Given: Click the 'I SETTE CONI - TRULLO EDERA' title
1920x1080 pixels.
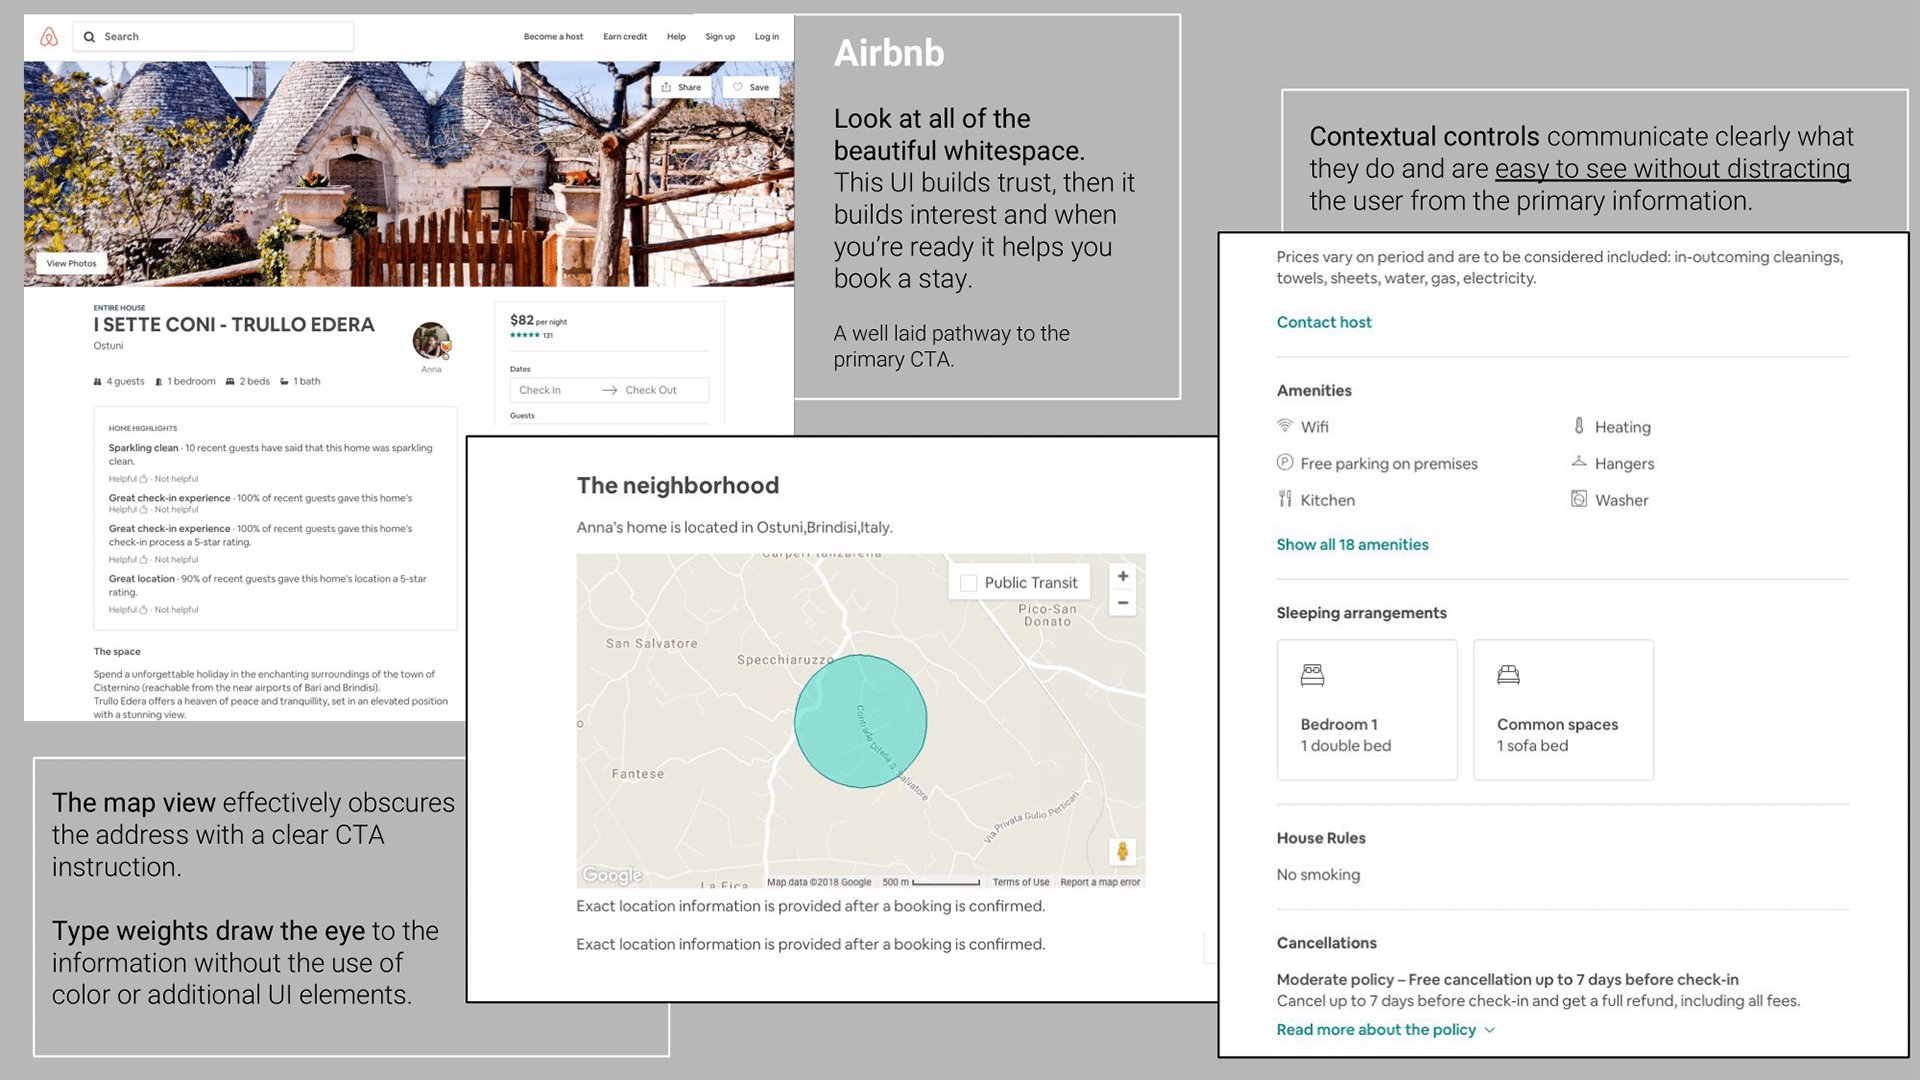Looking at the screenshot, I should (234, 325).
